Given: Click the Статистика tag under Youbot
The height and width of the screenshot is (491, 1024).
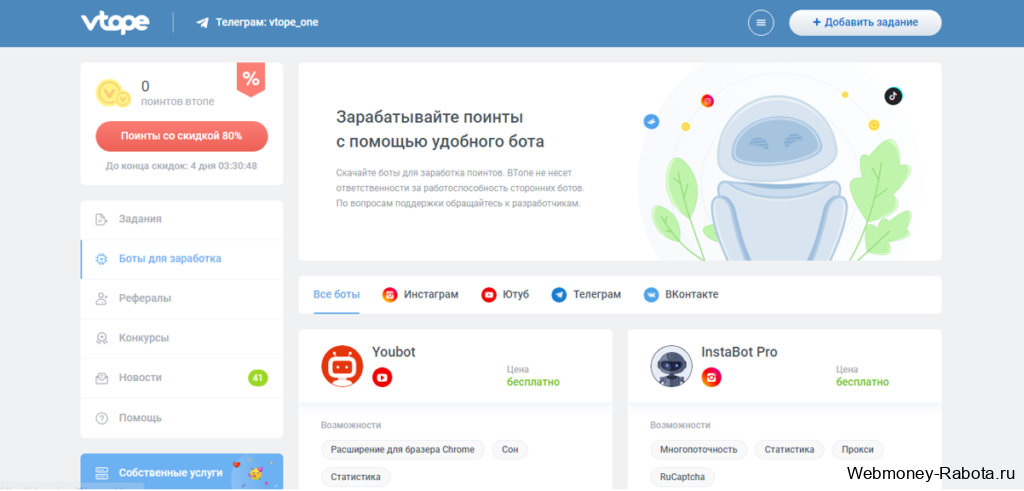Looking at the screenshot, I should coord(355,477).
